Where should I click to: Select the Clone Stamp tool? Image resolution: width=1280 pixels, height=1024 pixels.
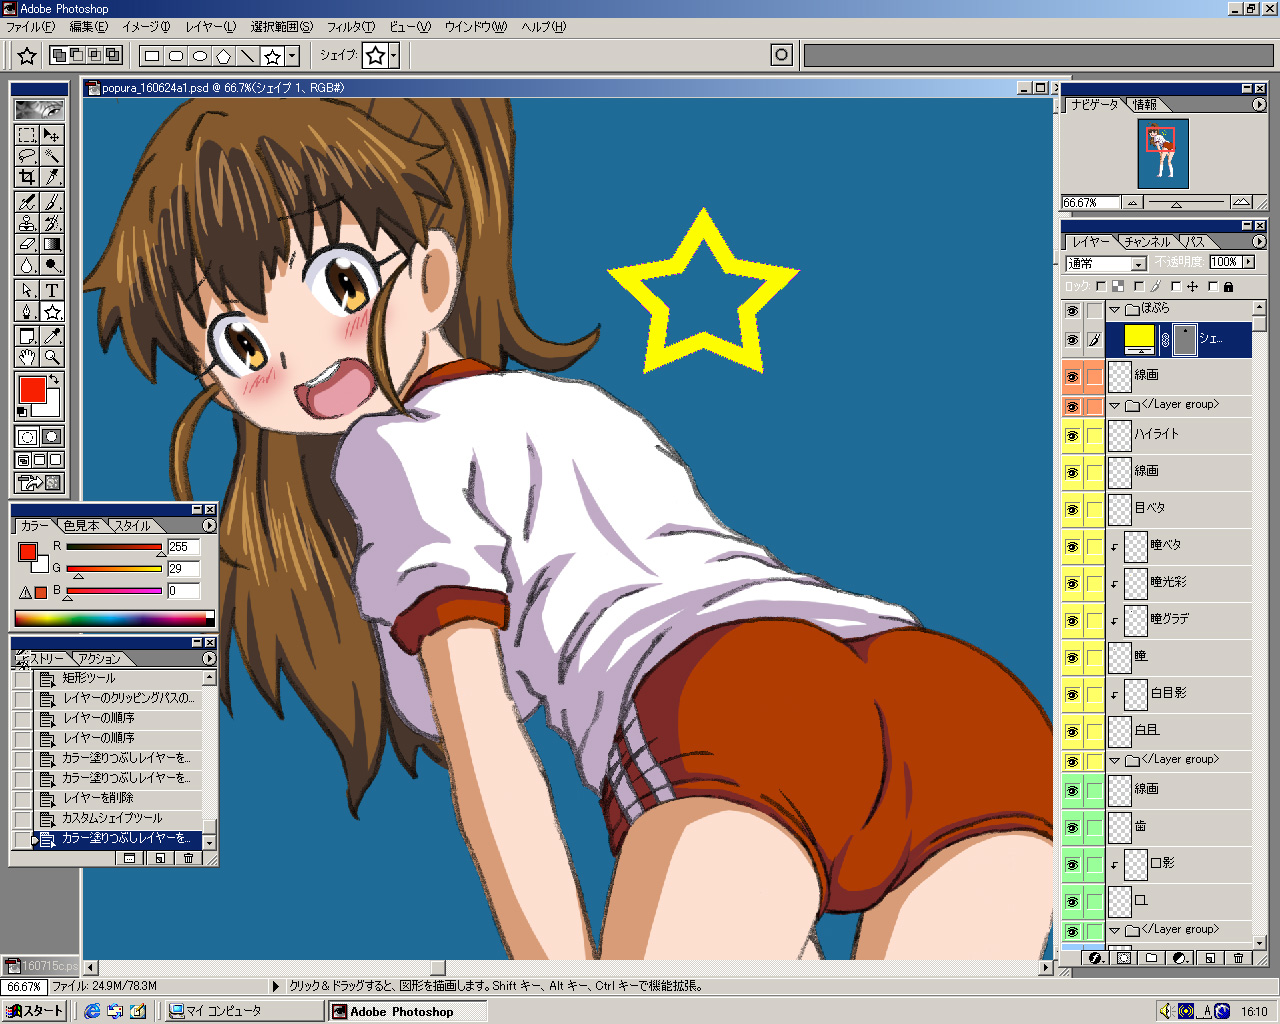(27, 223)
